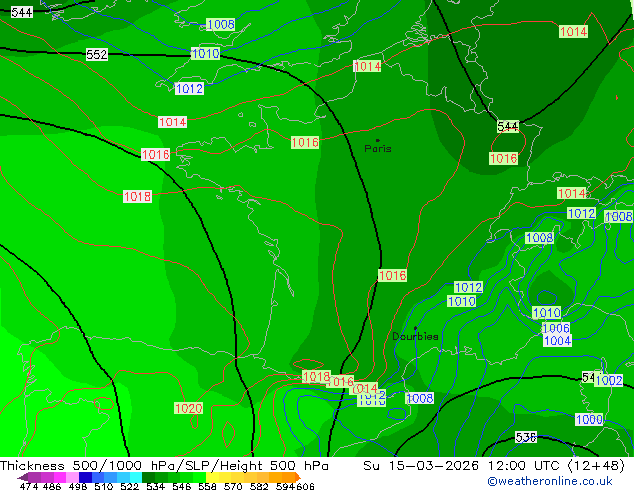Click the blue 1012 label over southwest England
Image resolution: width=634 pixels, height=490 pixels.
[x=189, y=89]
